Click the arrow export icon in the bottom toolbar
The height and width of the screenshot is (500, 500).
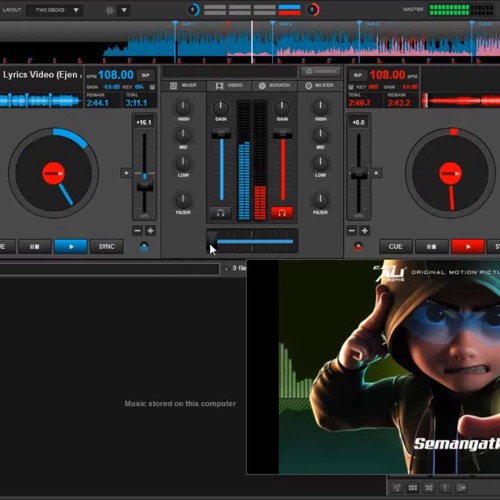tap(461, 488)
